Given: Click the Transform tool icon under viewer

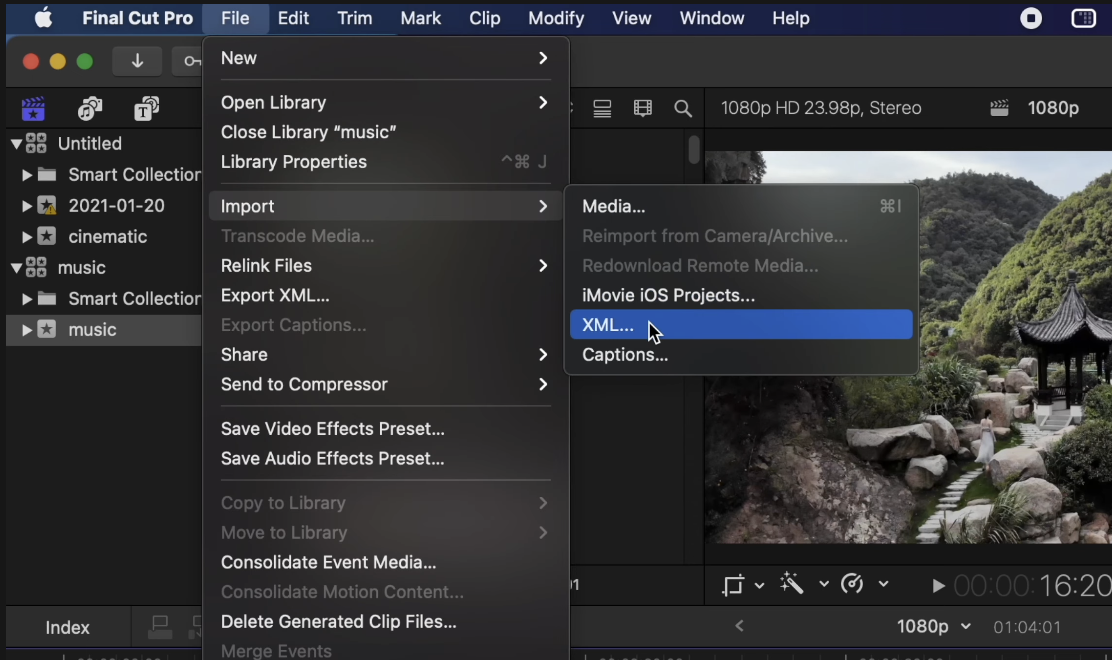Looking at the screenshot, I should click(733, 585).
